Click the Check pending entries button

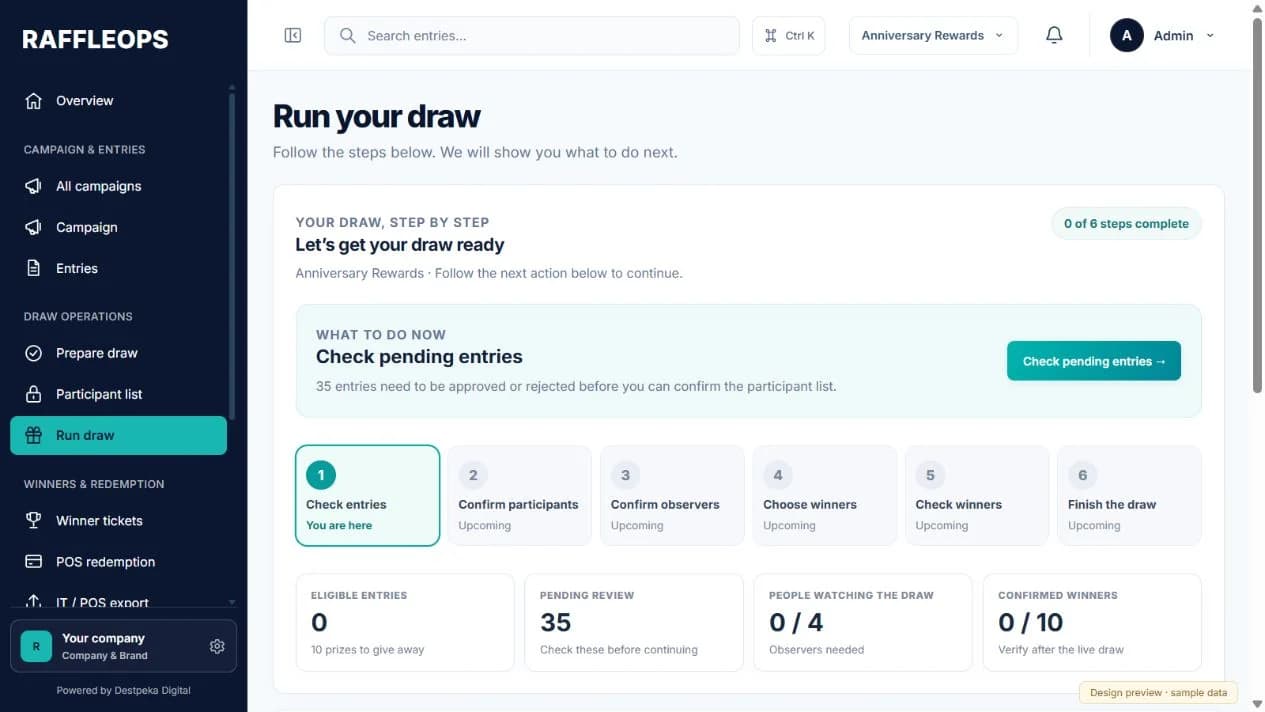tap(1094, 361)
